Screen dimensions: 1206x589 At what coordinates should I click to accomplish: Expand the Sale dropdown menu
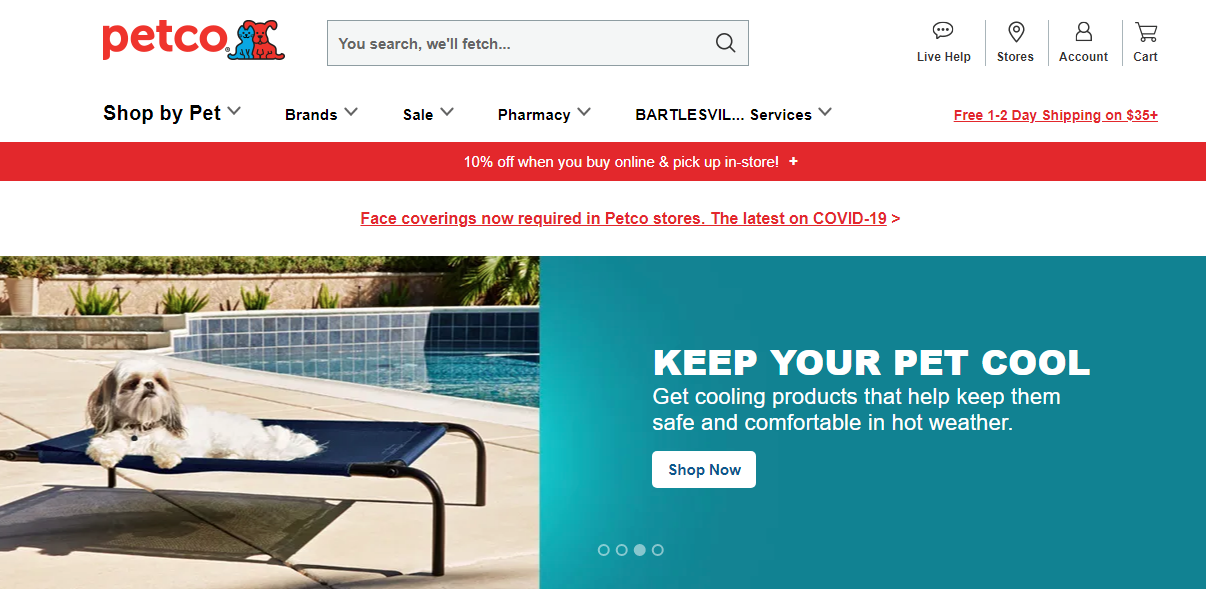coord(428,114)
